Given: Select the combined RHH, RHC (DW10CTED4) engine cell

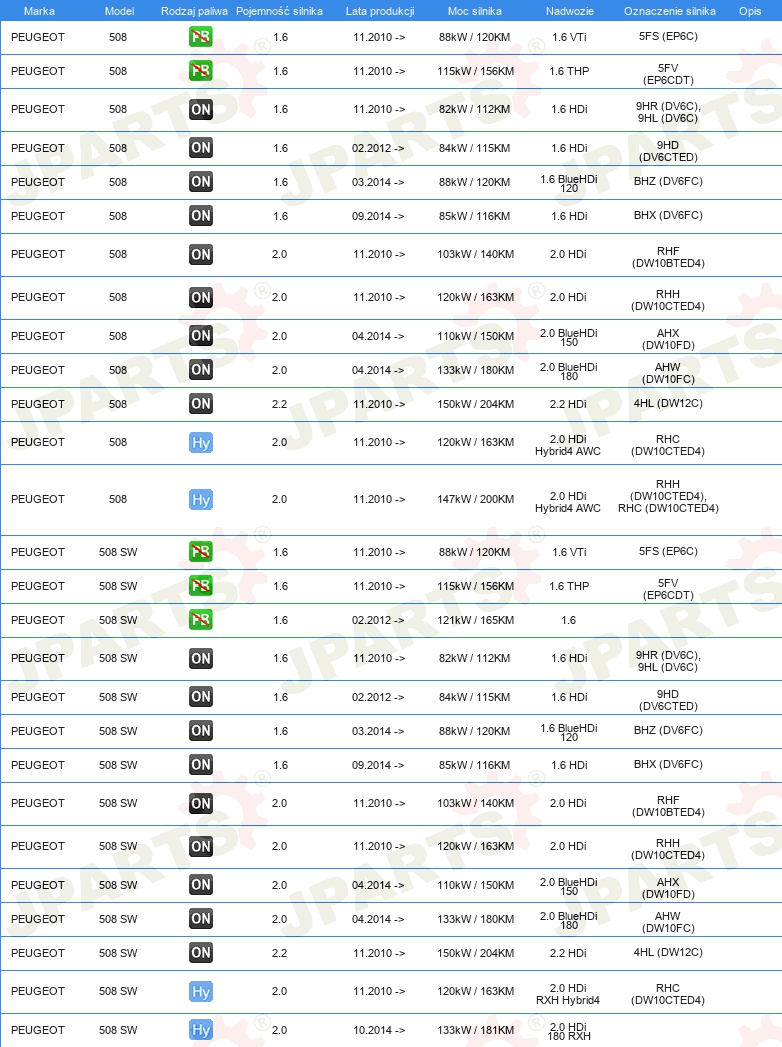Looking at the screenshot, I should coord(668,496).
